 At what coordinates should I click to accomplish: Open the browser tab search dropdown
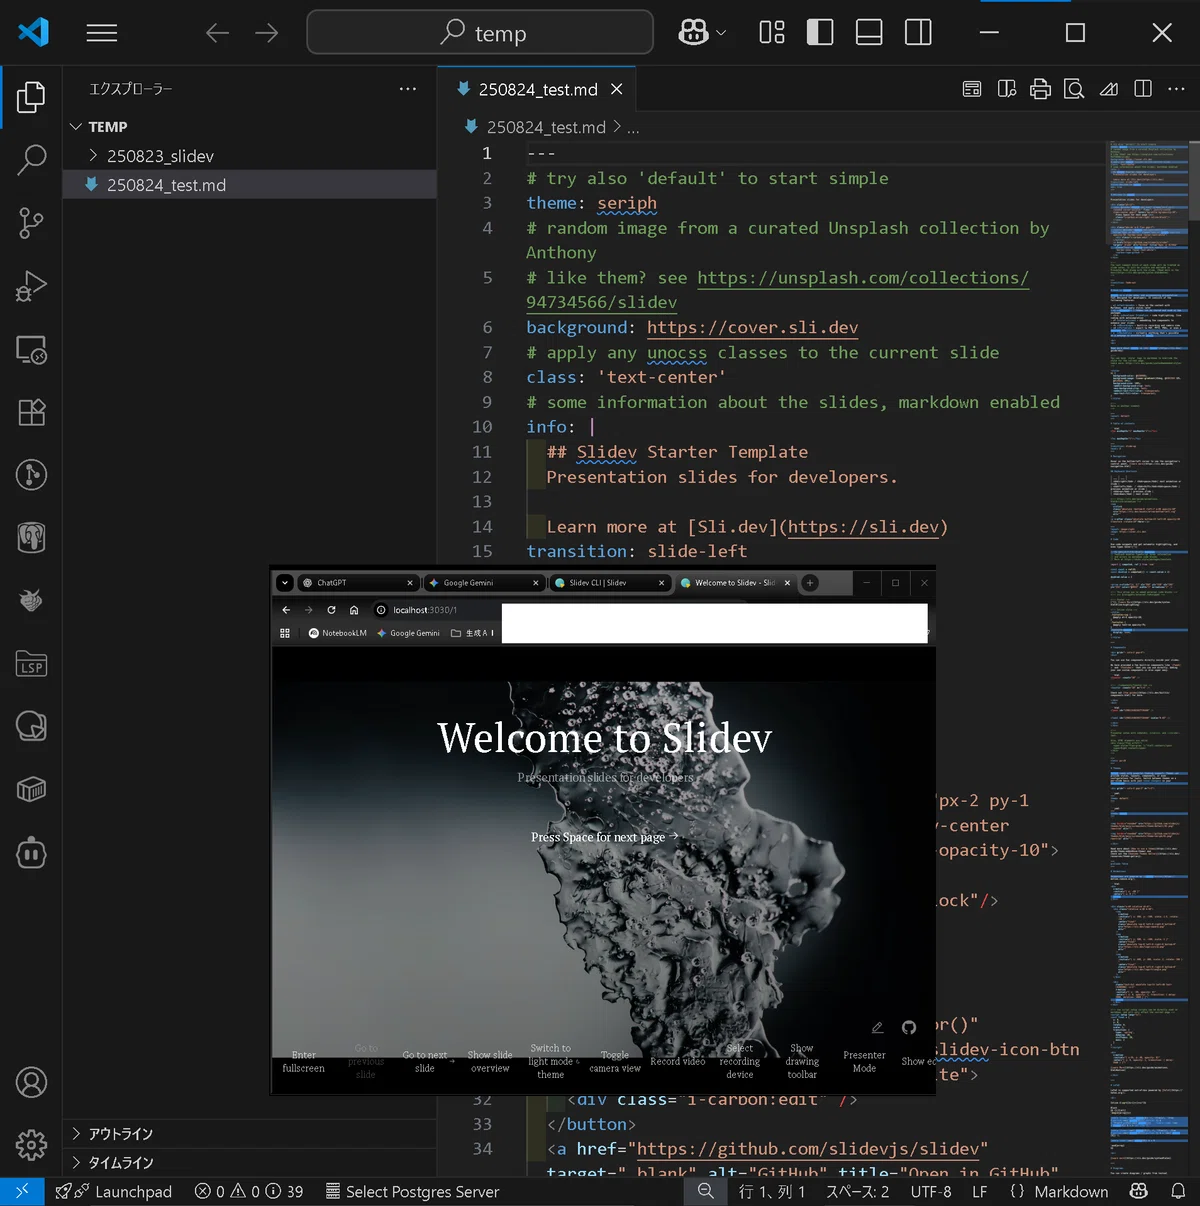285,583
